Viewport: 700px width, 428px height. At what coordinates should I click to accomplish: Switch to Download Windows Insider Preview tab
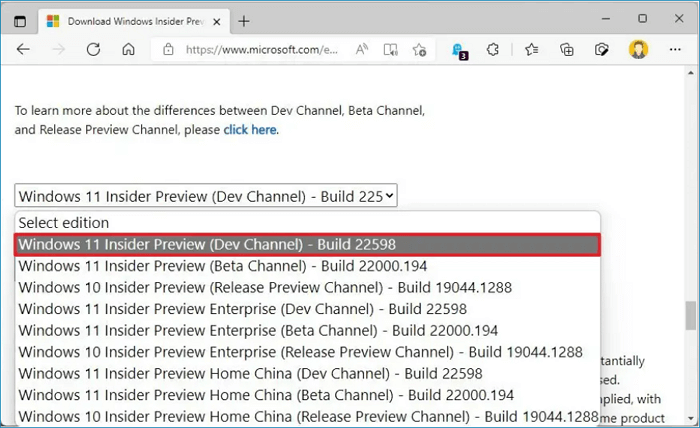pyautogui.click(x=125, y=20)
